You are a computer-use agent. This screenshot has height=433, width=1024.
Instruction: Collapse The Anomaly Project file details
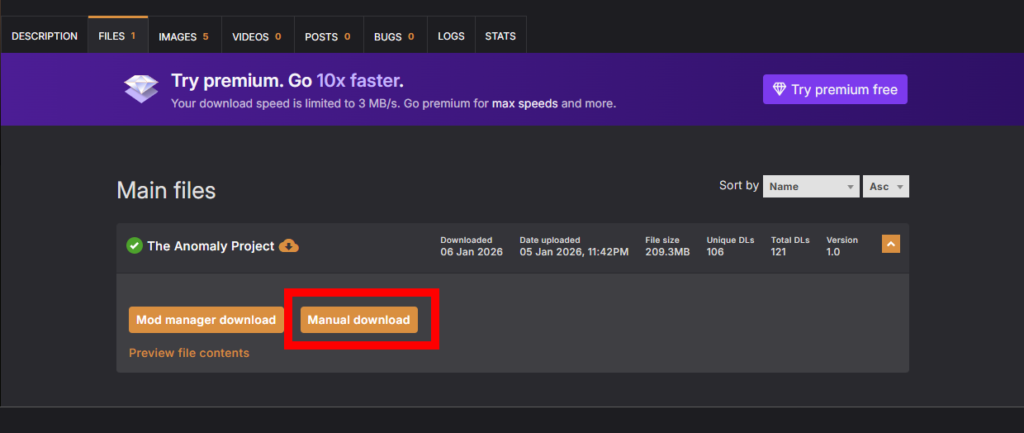tap(890, 244)
